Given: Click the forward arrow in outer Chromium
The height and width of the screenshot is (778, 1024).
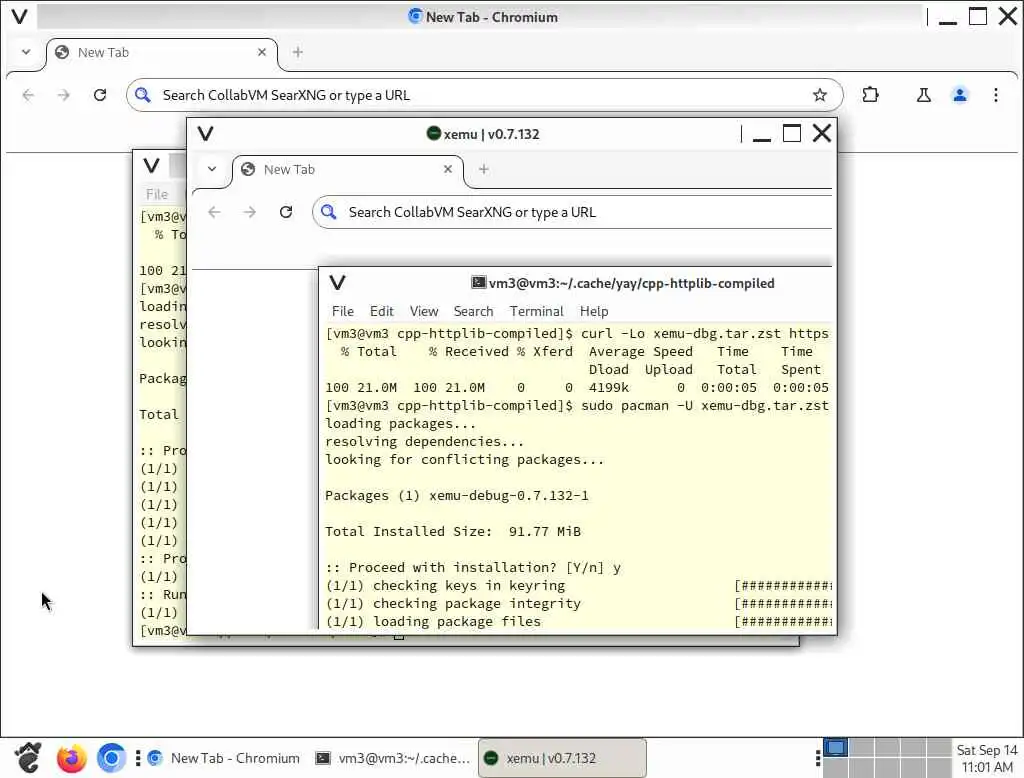Looking at the screenshot, I should coord(63,95).
